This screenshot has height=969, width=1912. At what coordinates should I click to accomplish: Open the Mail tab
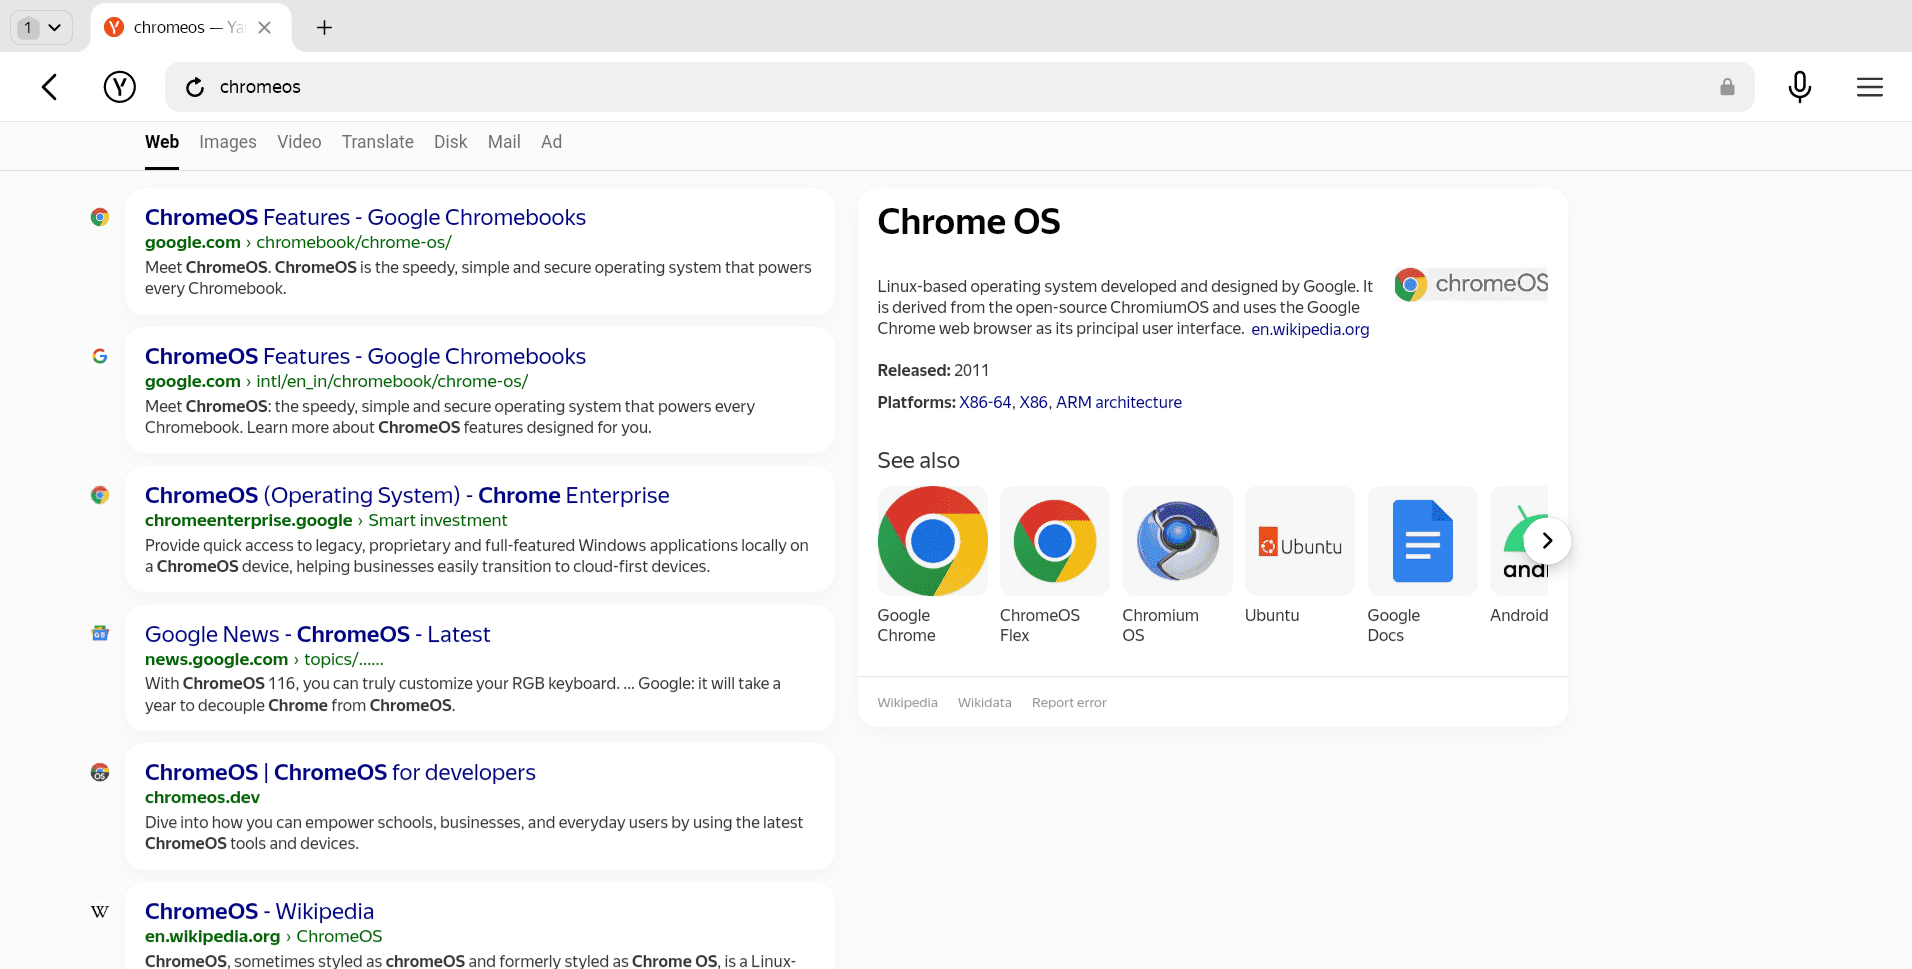coord(504,142)
